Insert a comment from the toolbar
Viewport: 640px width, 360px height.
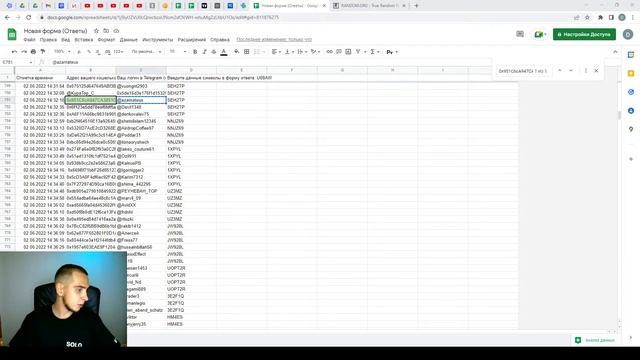click(x=339, y=52)
